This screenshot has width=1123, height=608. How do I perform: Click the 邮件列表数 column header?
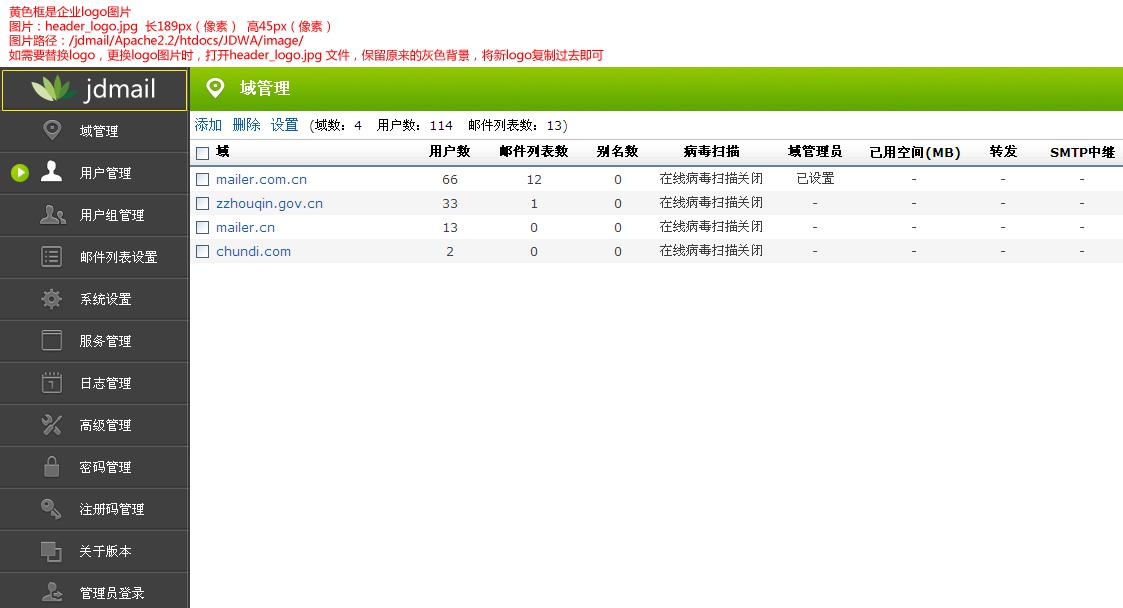click(x=534, y=151)
